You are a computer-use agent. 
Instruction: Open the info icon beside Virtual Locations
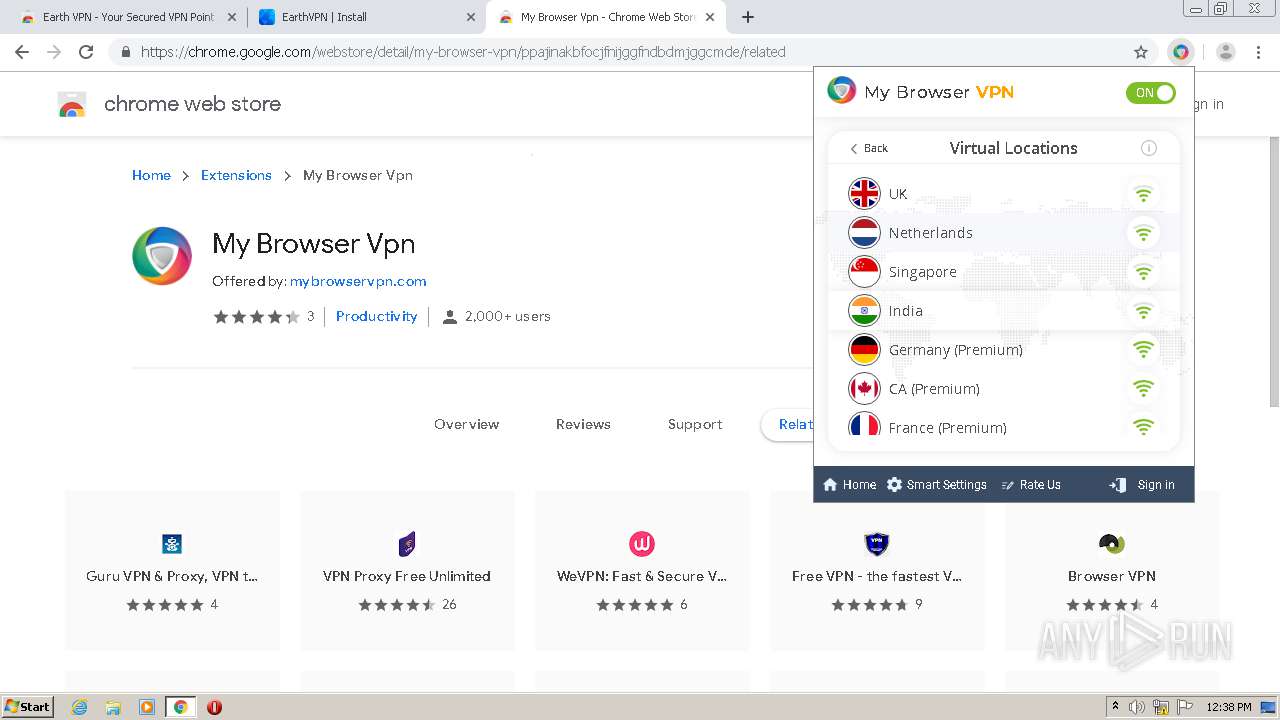pos(1149,148)
